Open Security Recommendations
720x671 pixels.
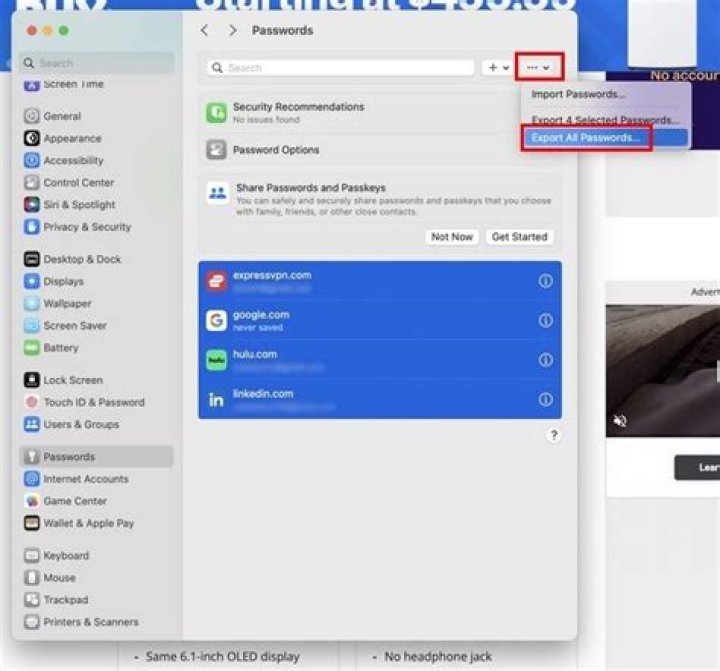coord(380,113)
